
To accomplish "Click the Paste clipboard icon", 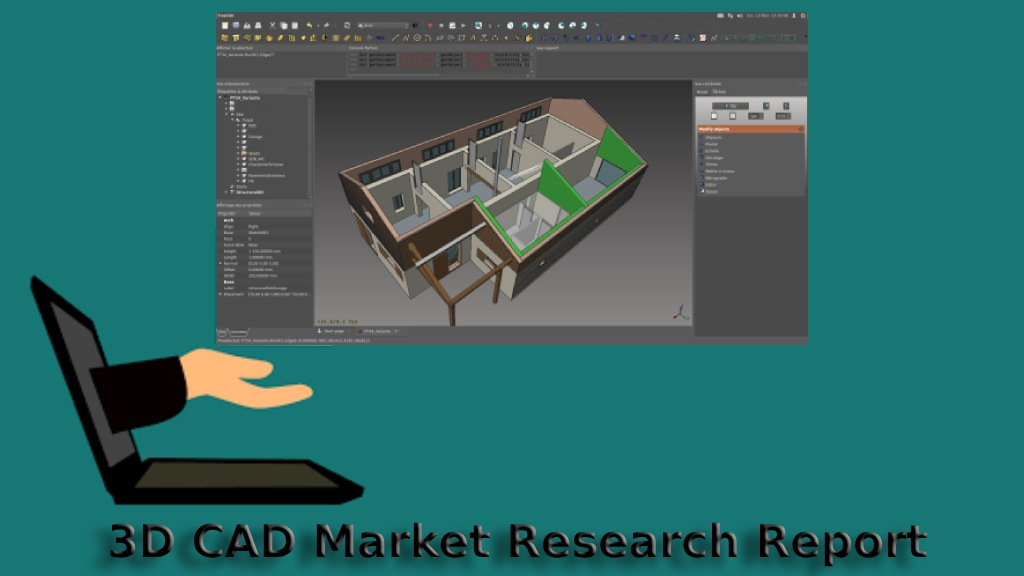I will [x=295, y=25].
